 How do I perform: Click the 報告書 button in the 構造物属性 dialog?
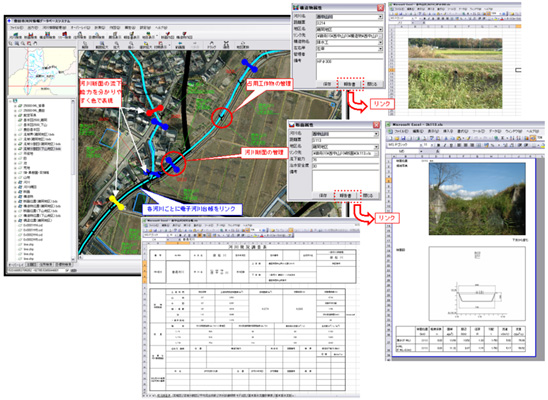pyautogui.click(x=349, y=84)
